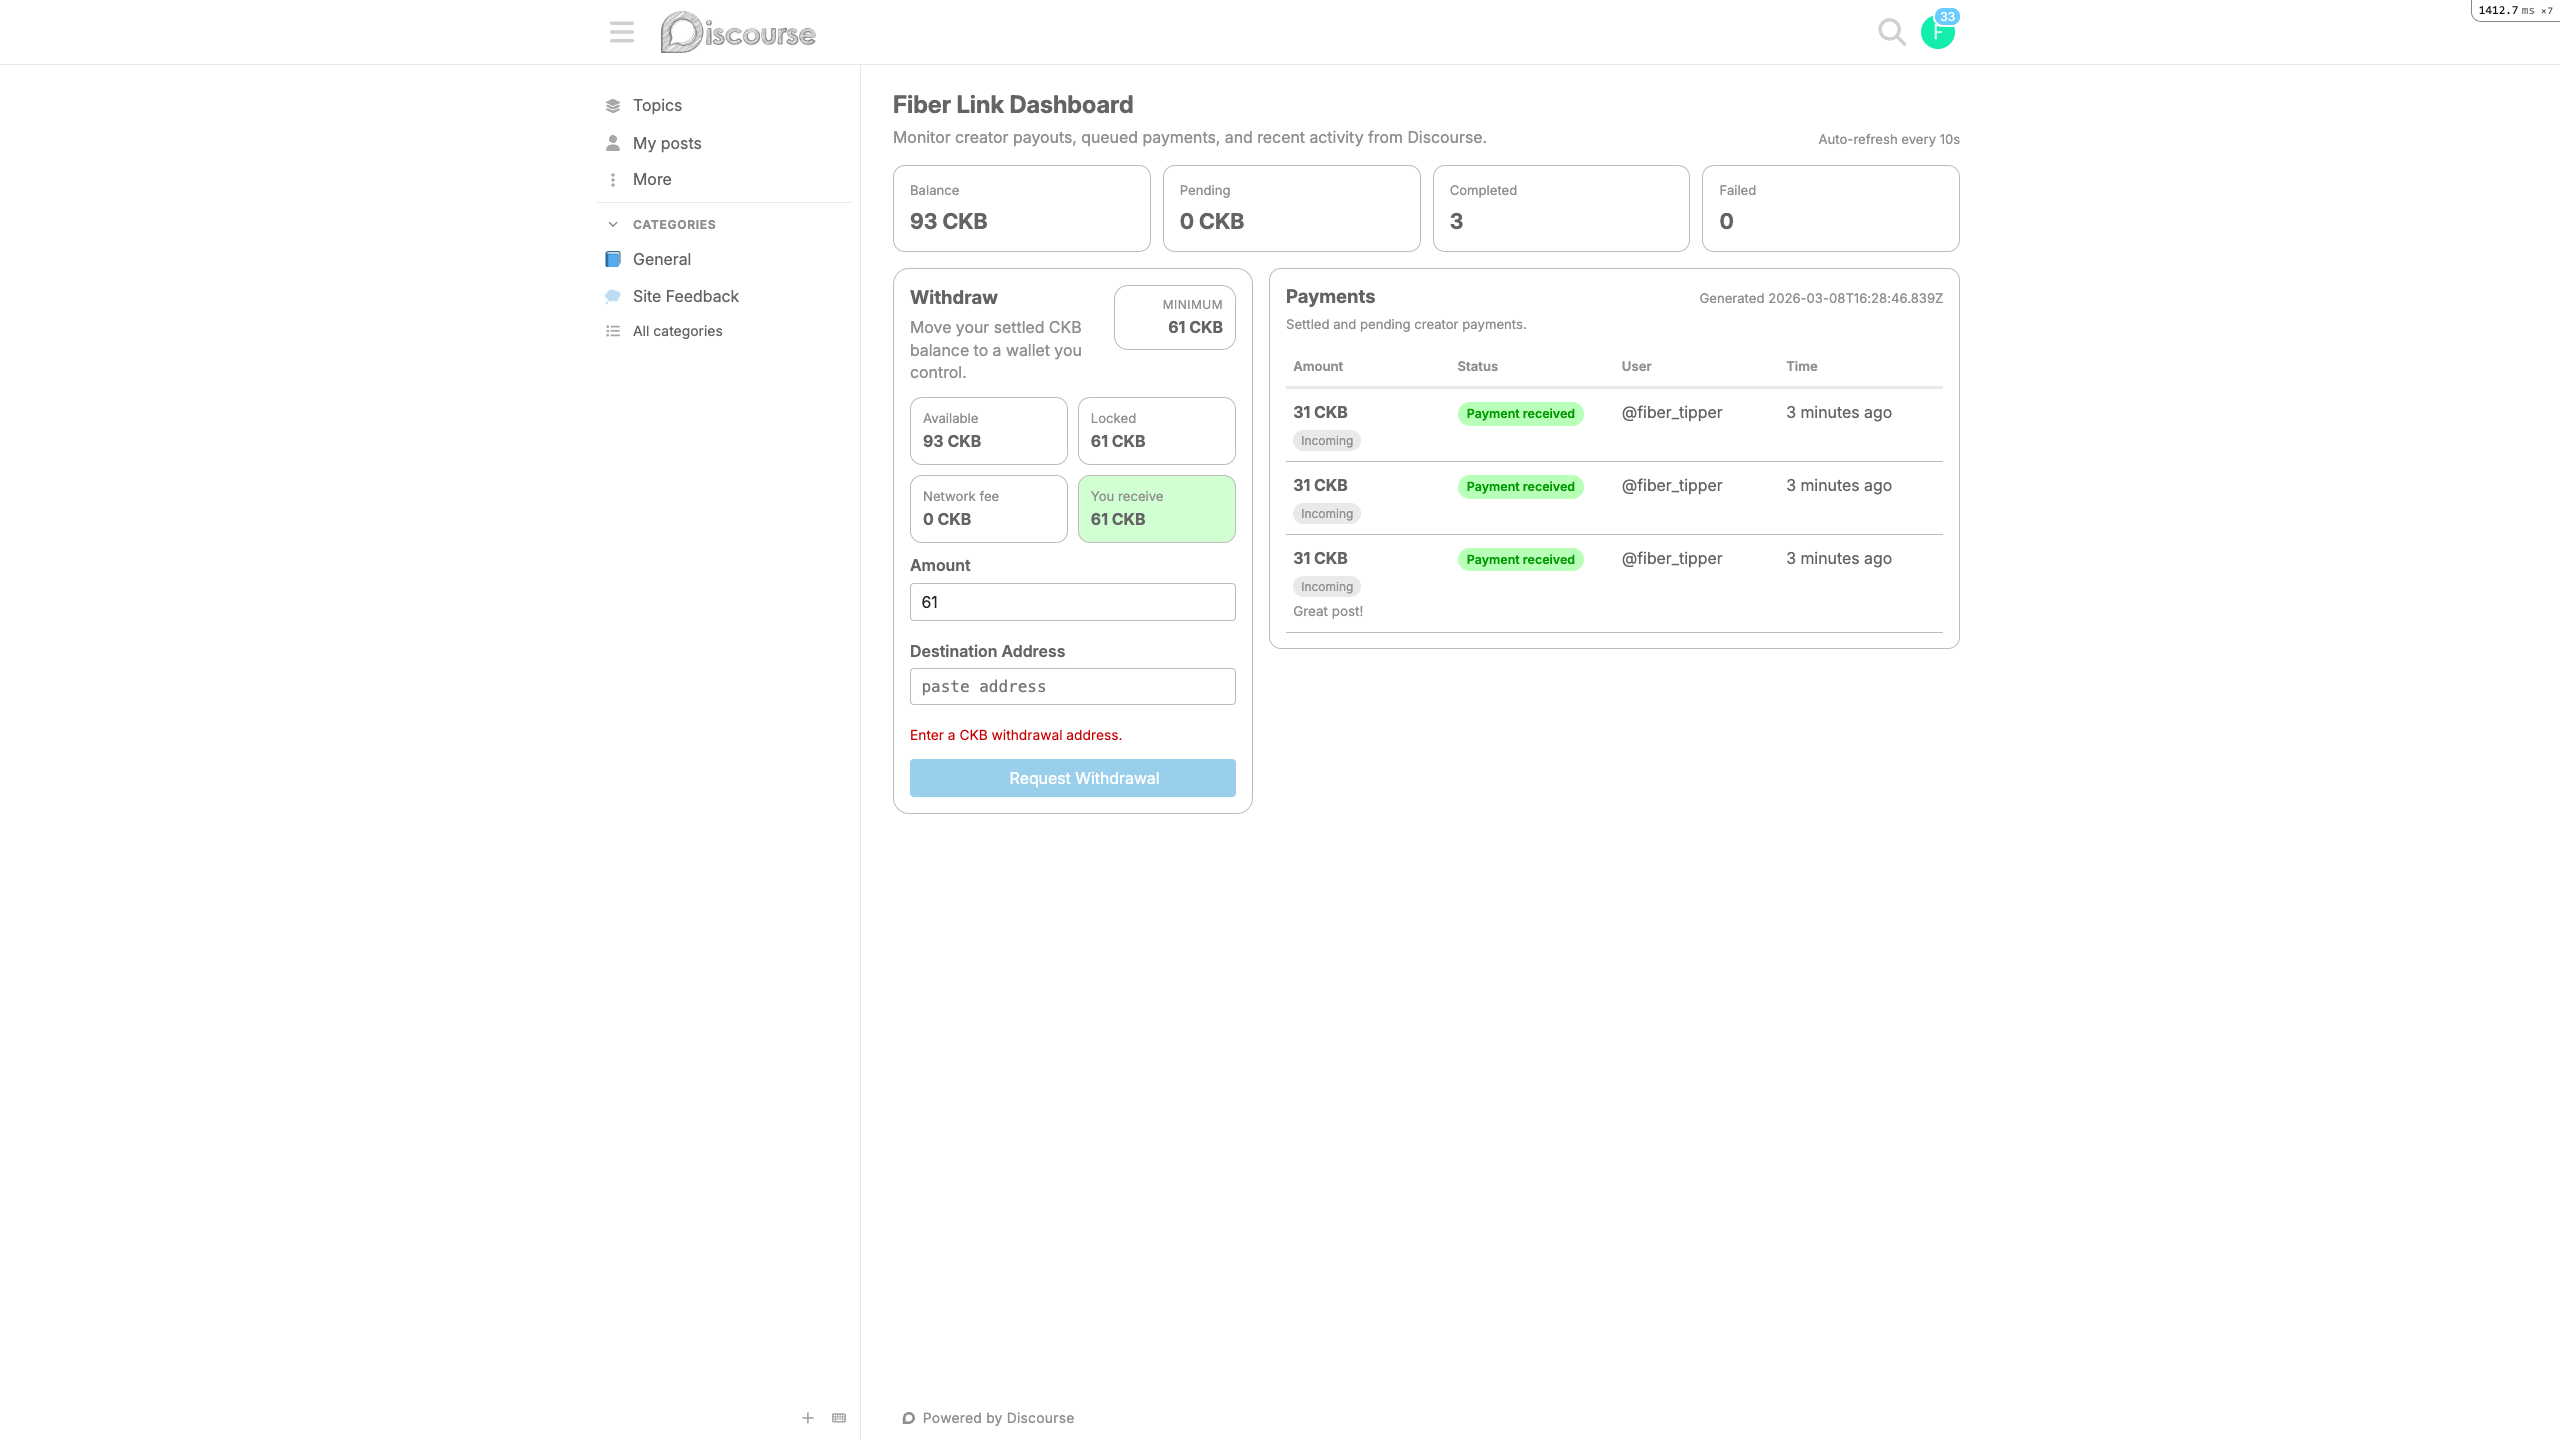The width and height of the screenshot is (2560, 1440).
Task: Go to My posts
Action: tap(666, 143)
